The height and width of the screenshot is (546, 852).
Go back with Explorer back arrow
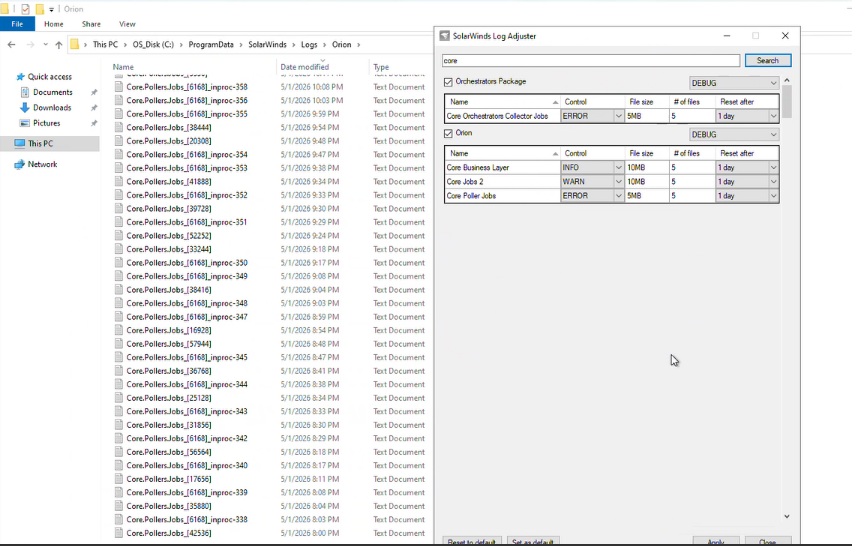click(x=11, y=45)
